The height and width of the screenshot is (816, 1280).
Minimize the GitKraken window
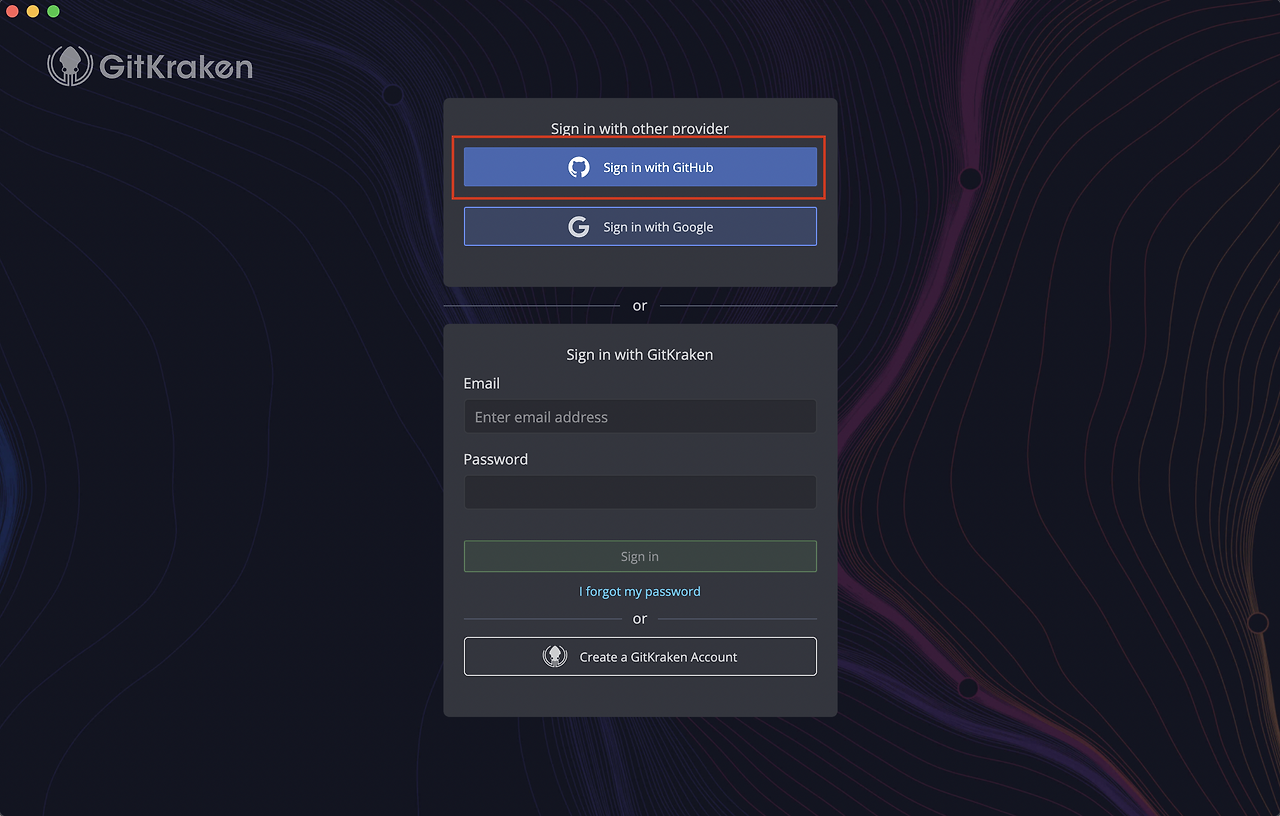click(32, 11)
